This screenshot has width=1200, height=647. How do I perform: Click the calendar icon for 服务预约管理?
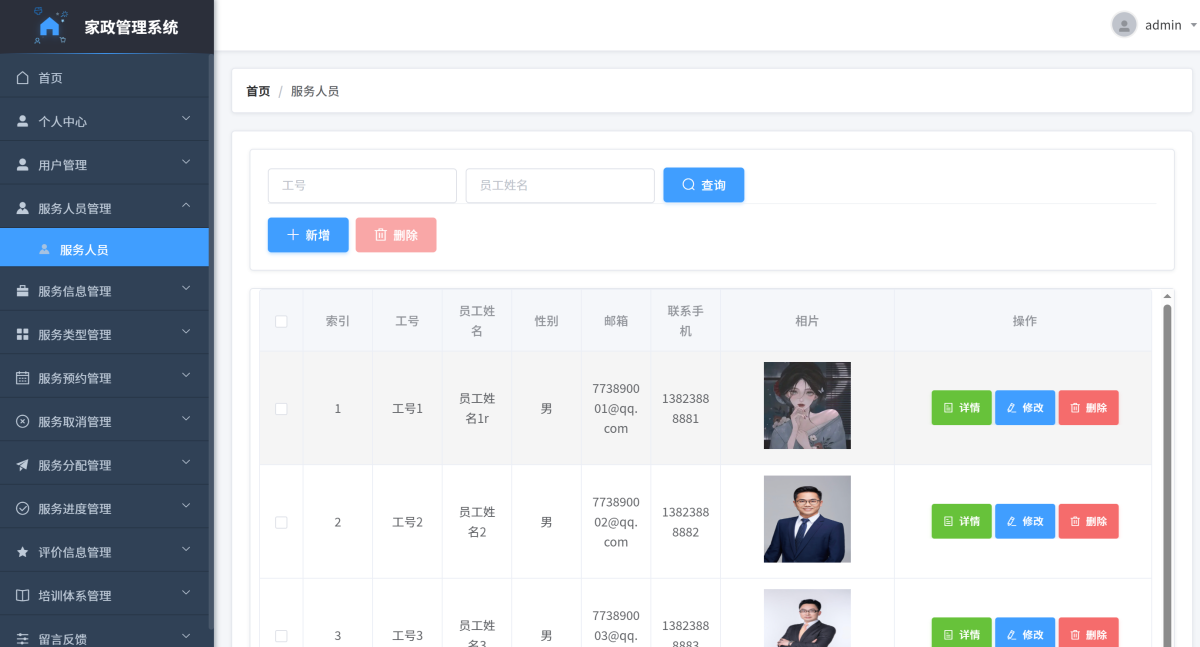point(23,378)
